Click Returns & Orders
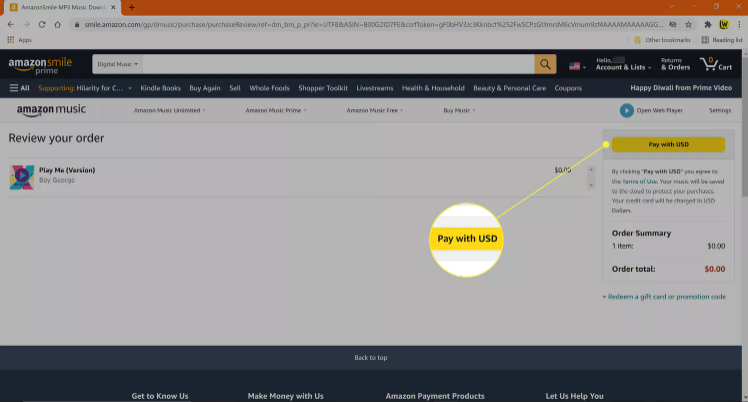The image size is (748, 402). pos(675,64)
